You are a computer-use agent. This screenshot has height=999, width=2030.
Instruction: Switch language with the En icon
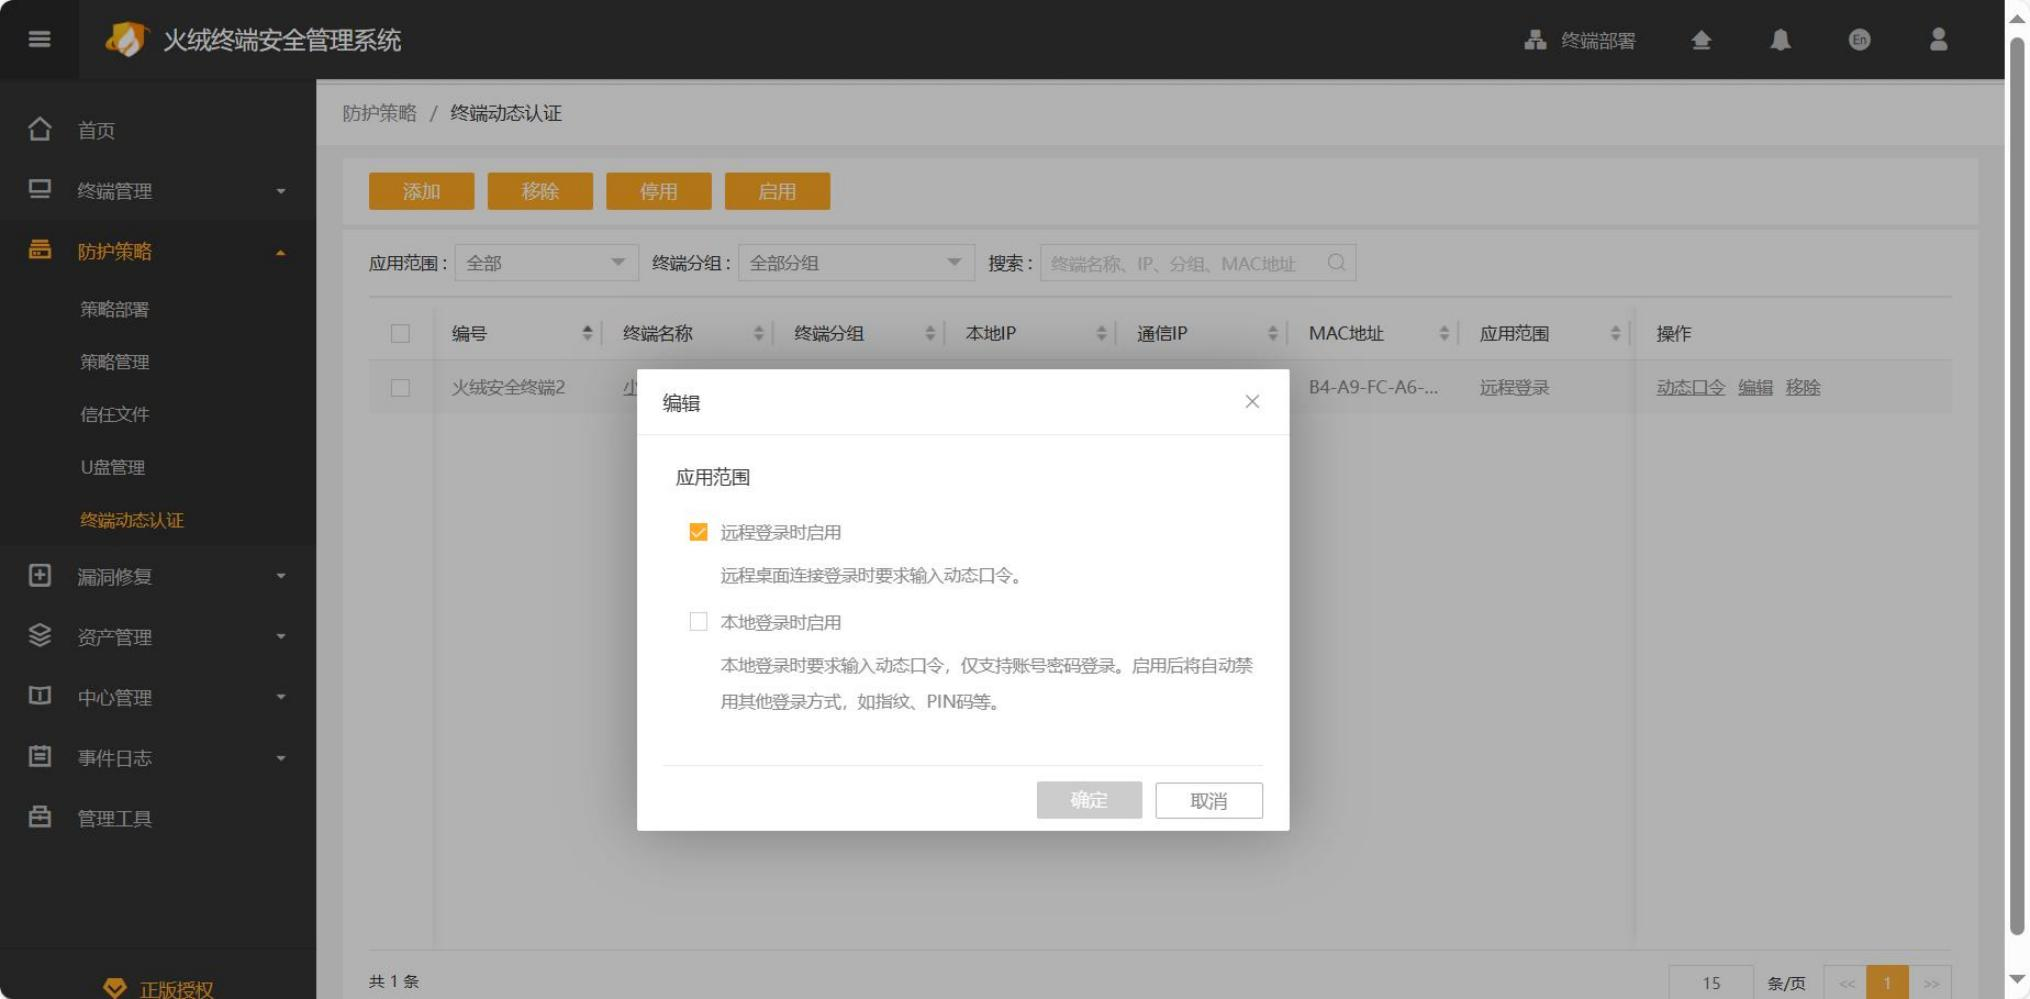(x=1859, y=40)
